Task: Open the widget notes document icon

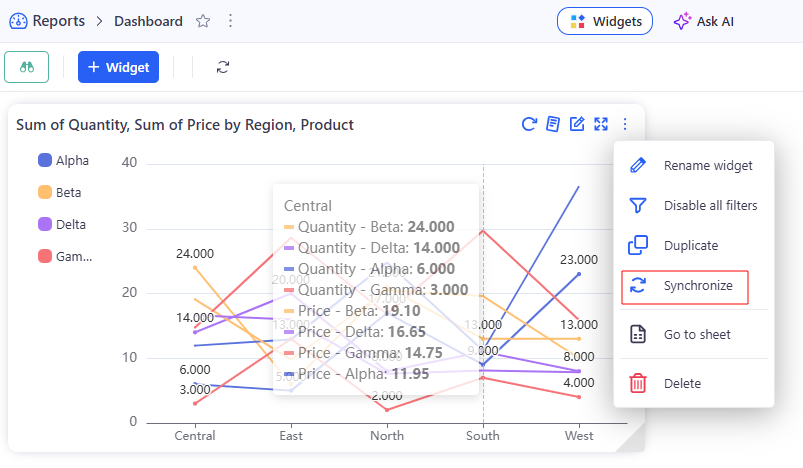Action: pos(553,124)
